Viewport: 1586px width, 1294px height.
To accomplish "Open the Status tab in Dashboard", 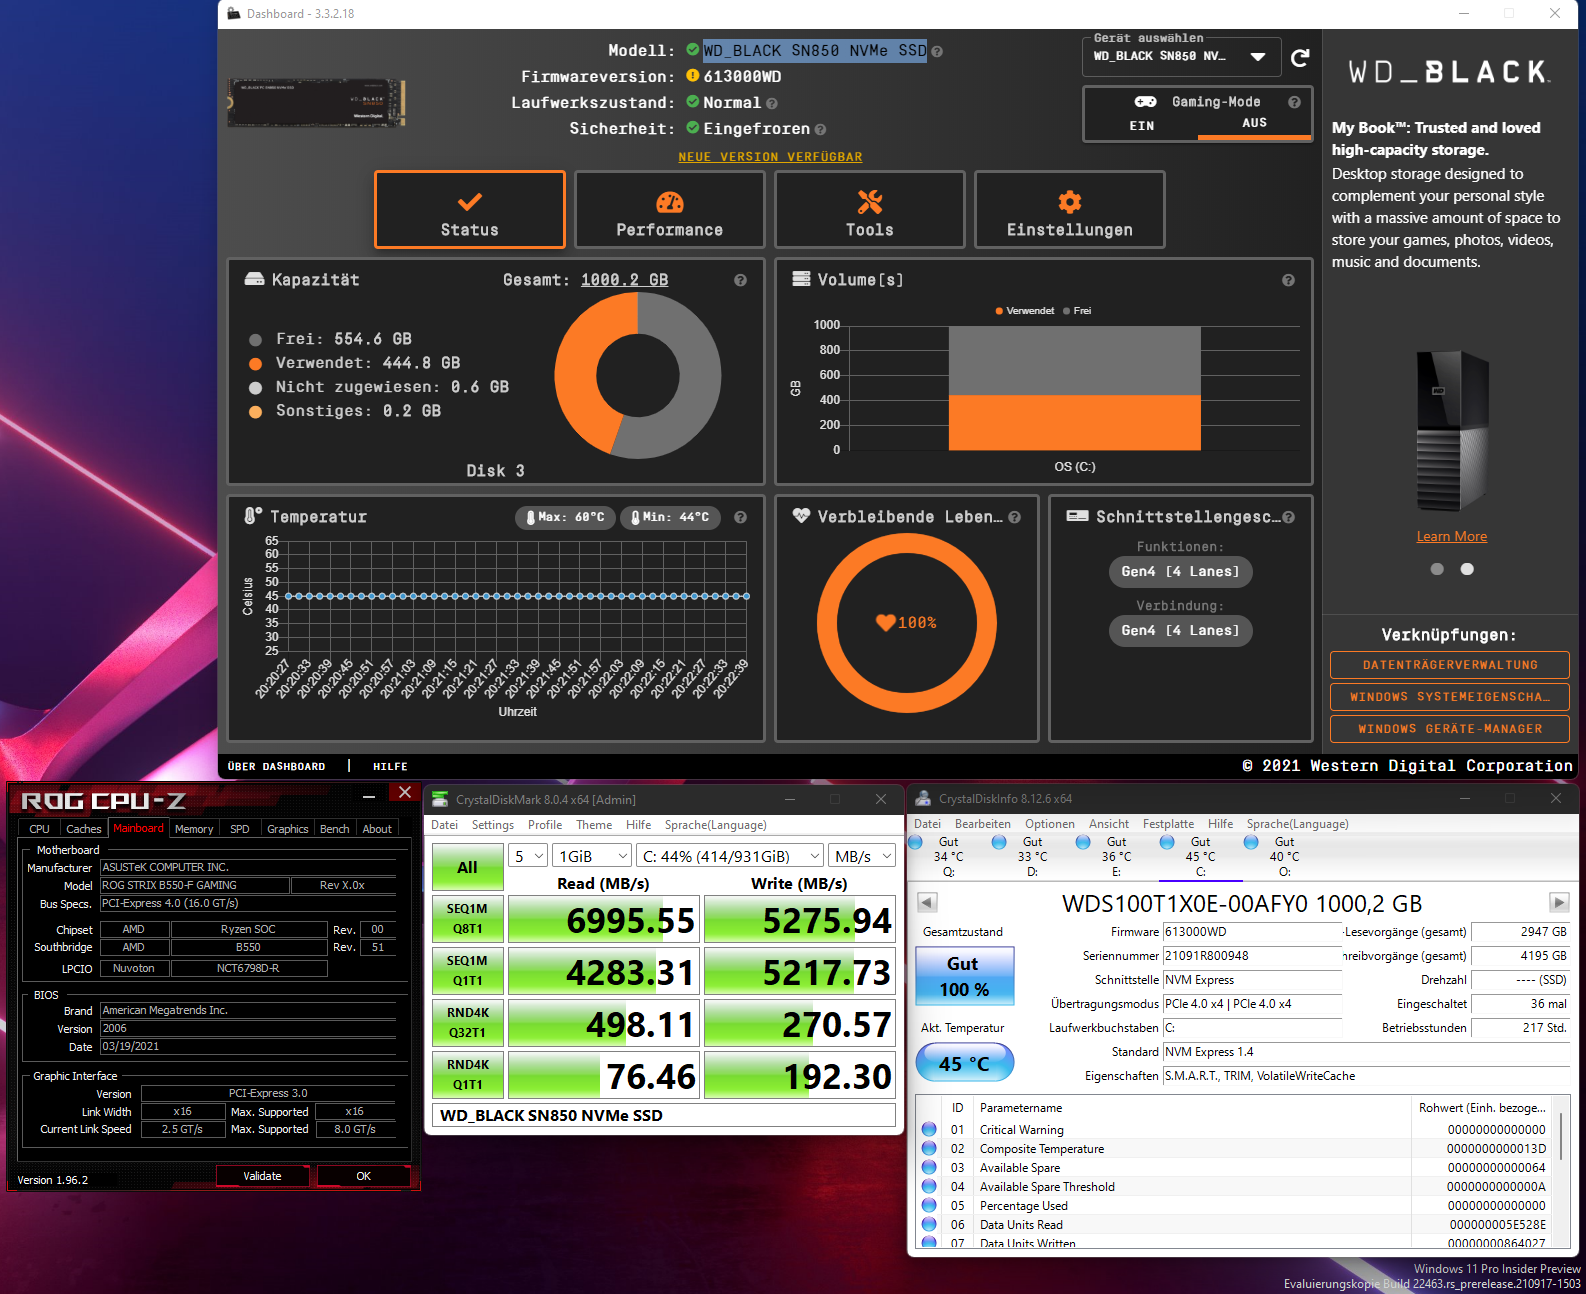I will coord(470,209).
